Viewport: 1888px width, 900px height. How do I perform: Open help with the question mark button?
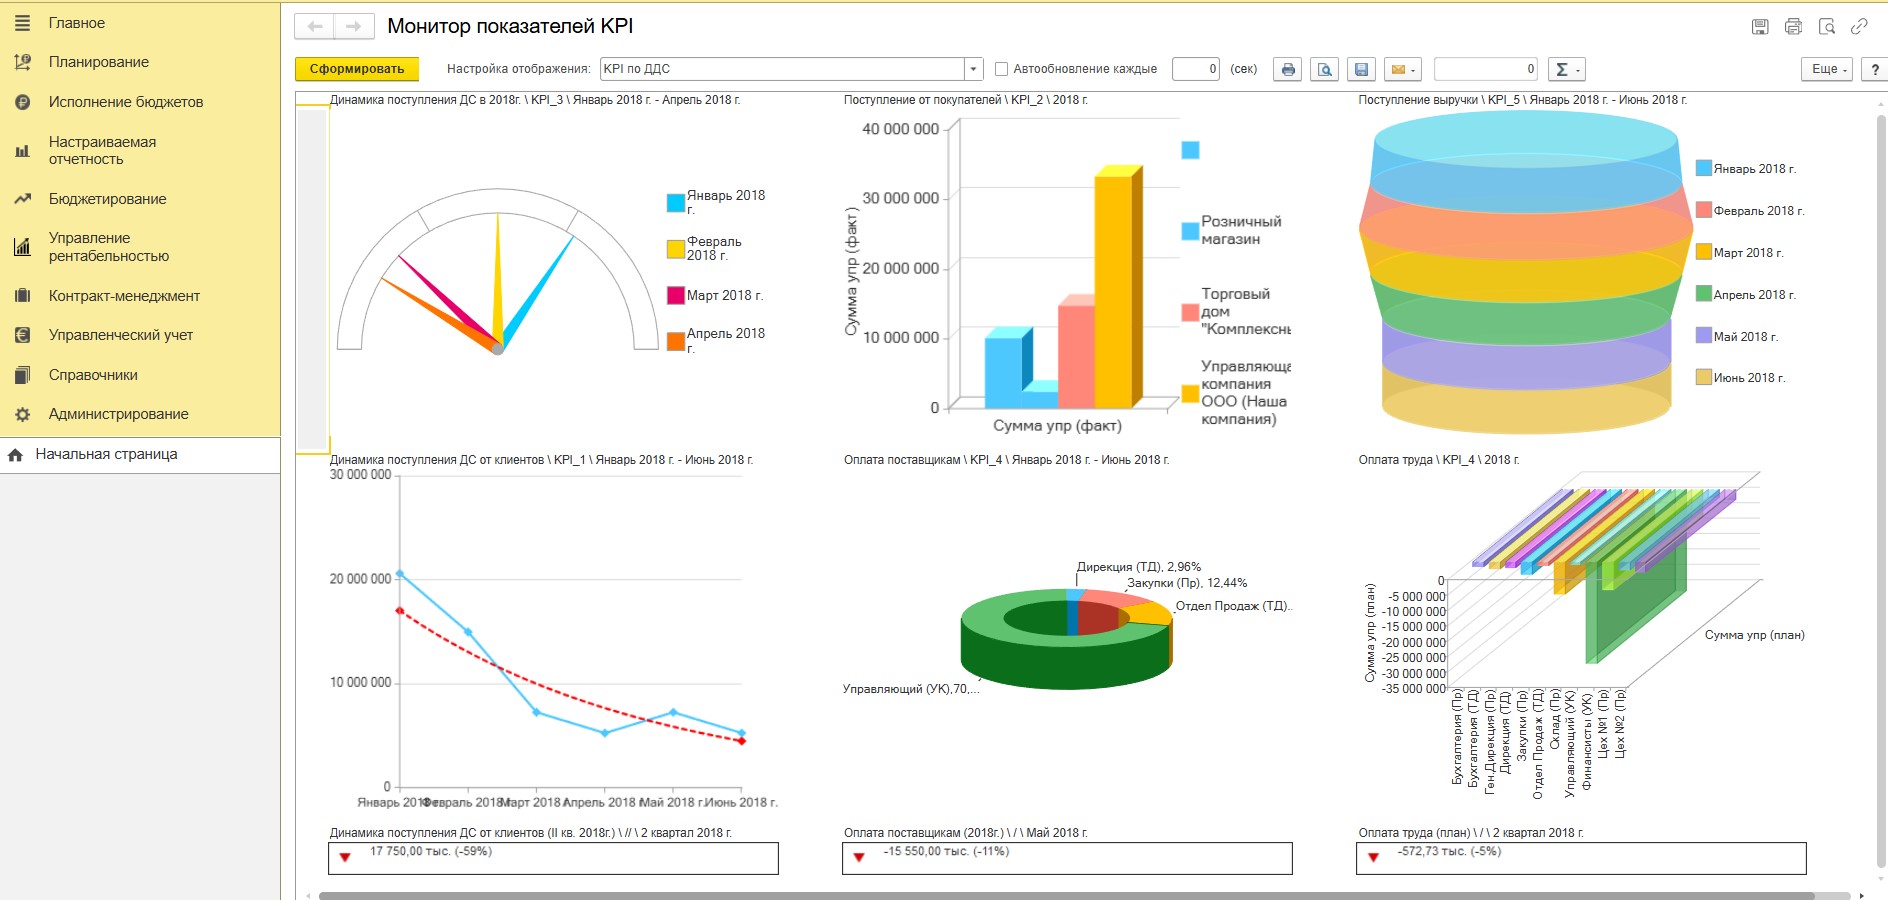click(x=1875, y=69)
